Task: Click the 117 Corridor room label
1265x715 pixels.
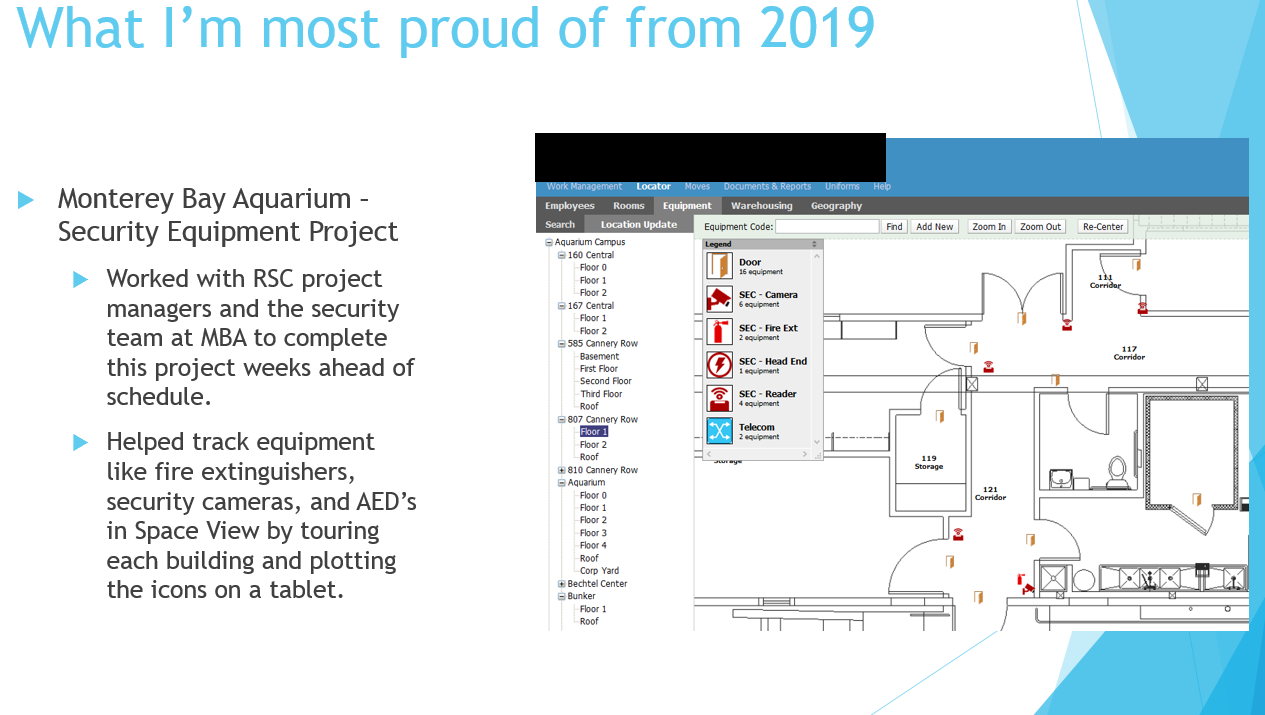Action: [1129, 353]
